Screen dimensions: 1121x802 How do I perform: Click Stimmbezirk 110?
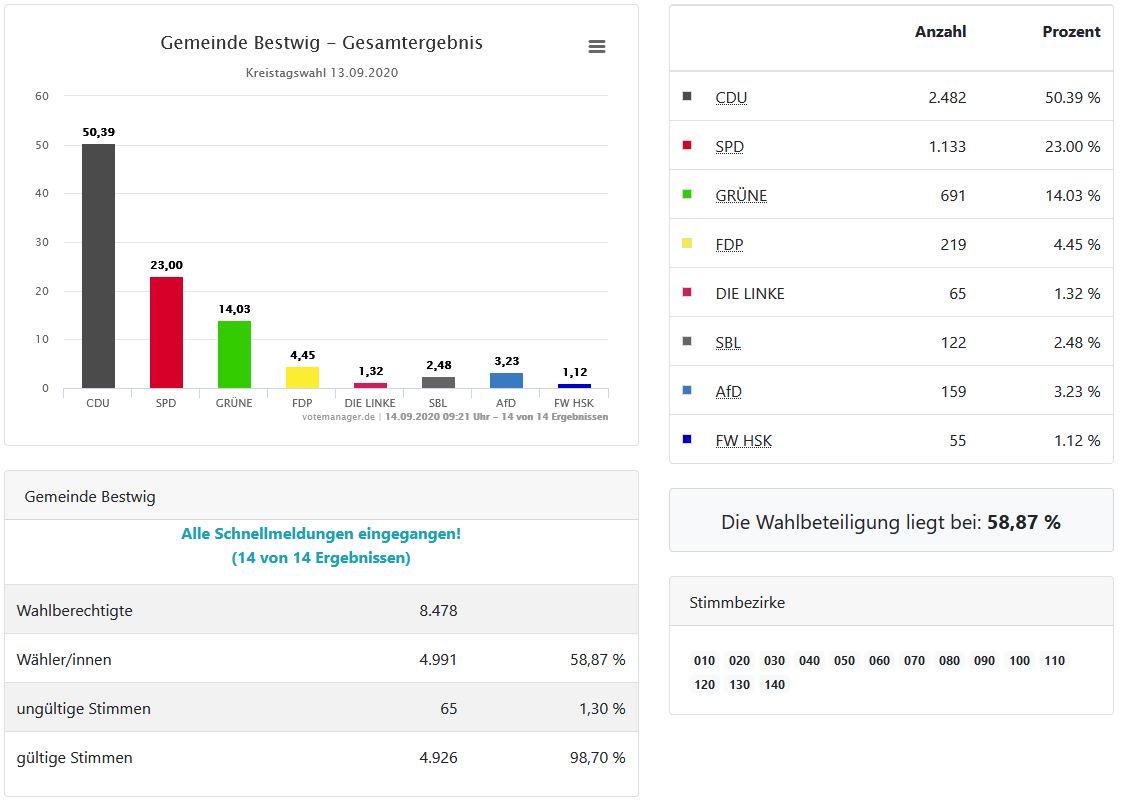(x=1055, y=661)
